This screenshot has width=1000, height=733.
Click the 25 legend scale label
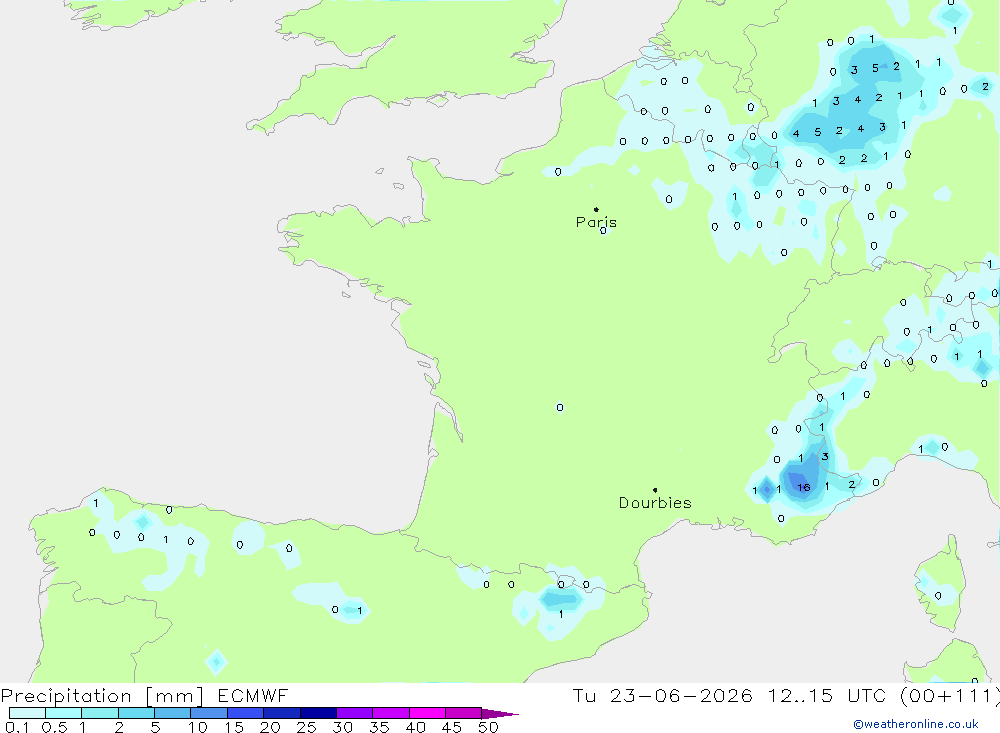tap(307, 727)
